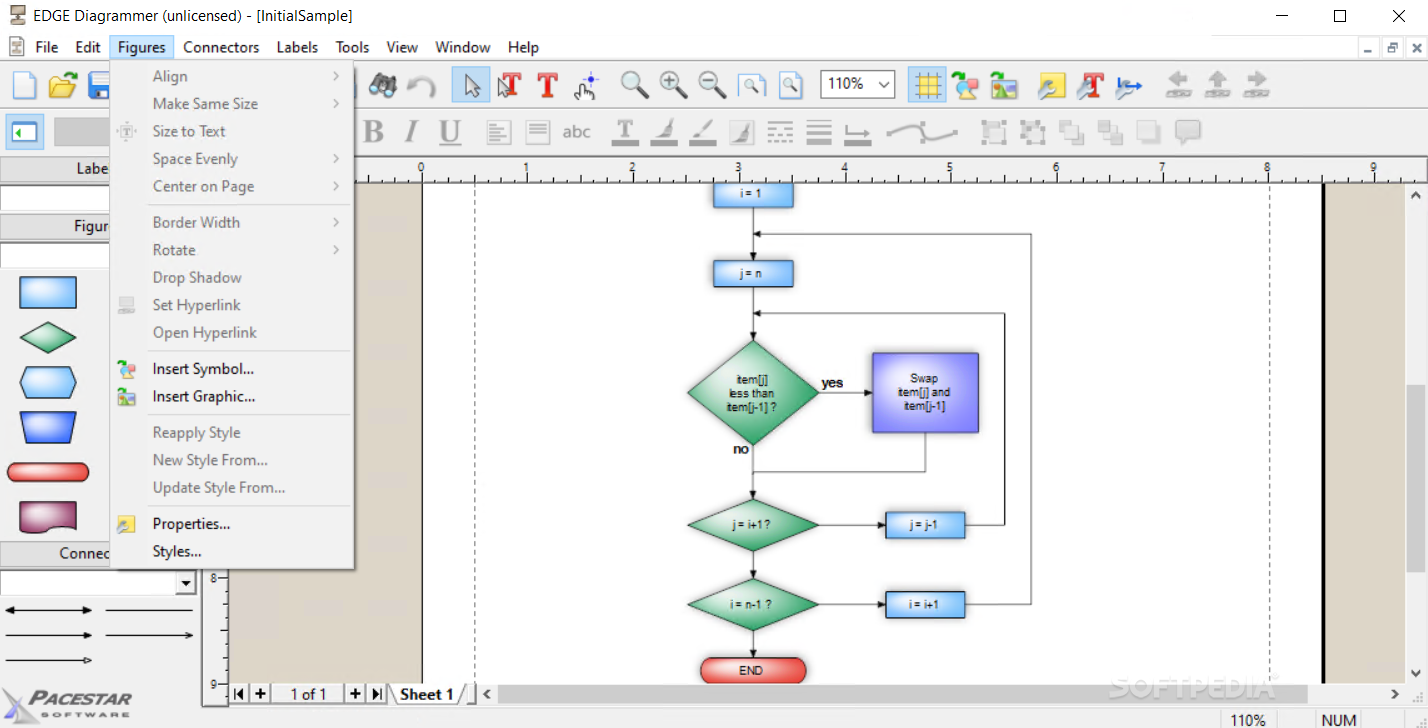Choose Properties... from Figures menu
1428x728 pixels.
point(232,523)
